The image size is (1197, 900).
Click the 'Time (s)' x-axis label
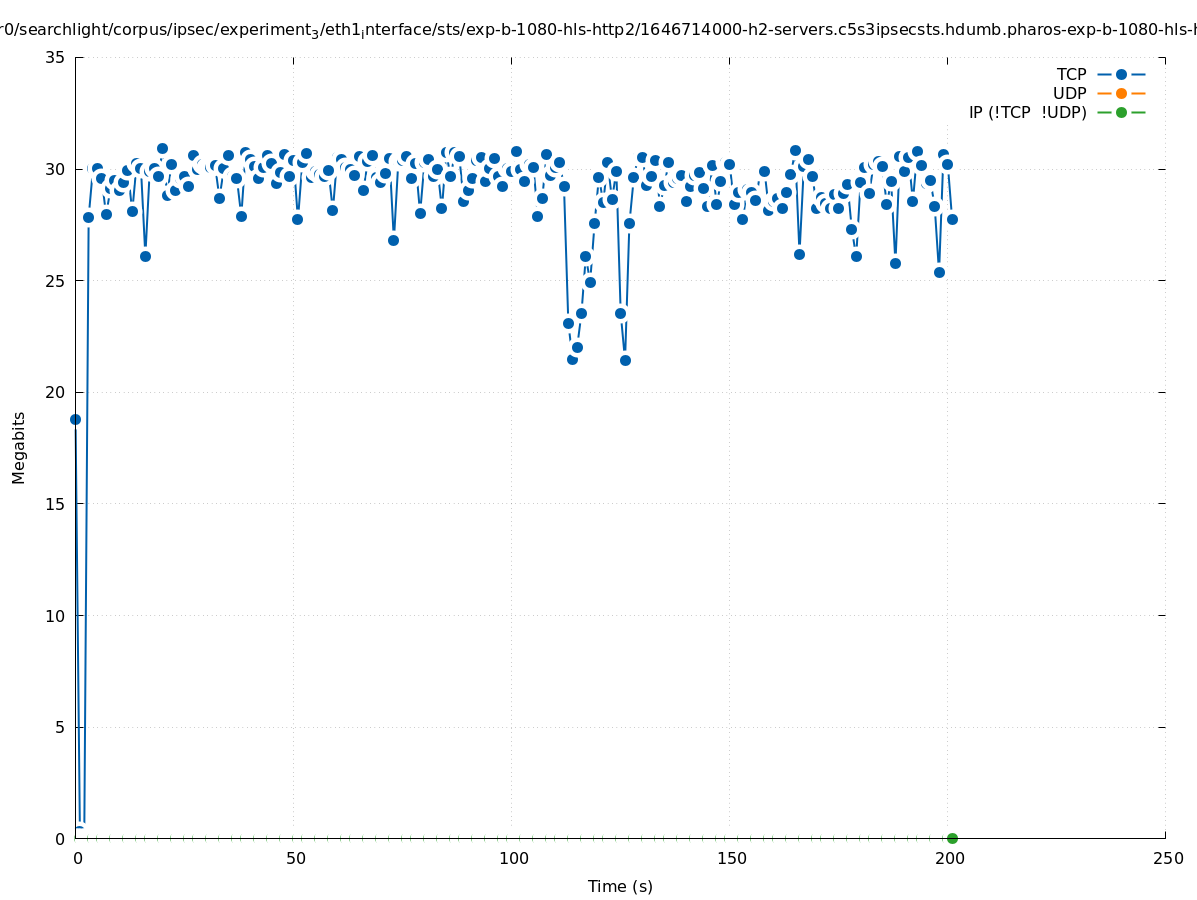(x=620, y=886)
